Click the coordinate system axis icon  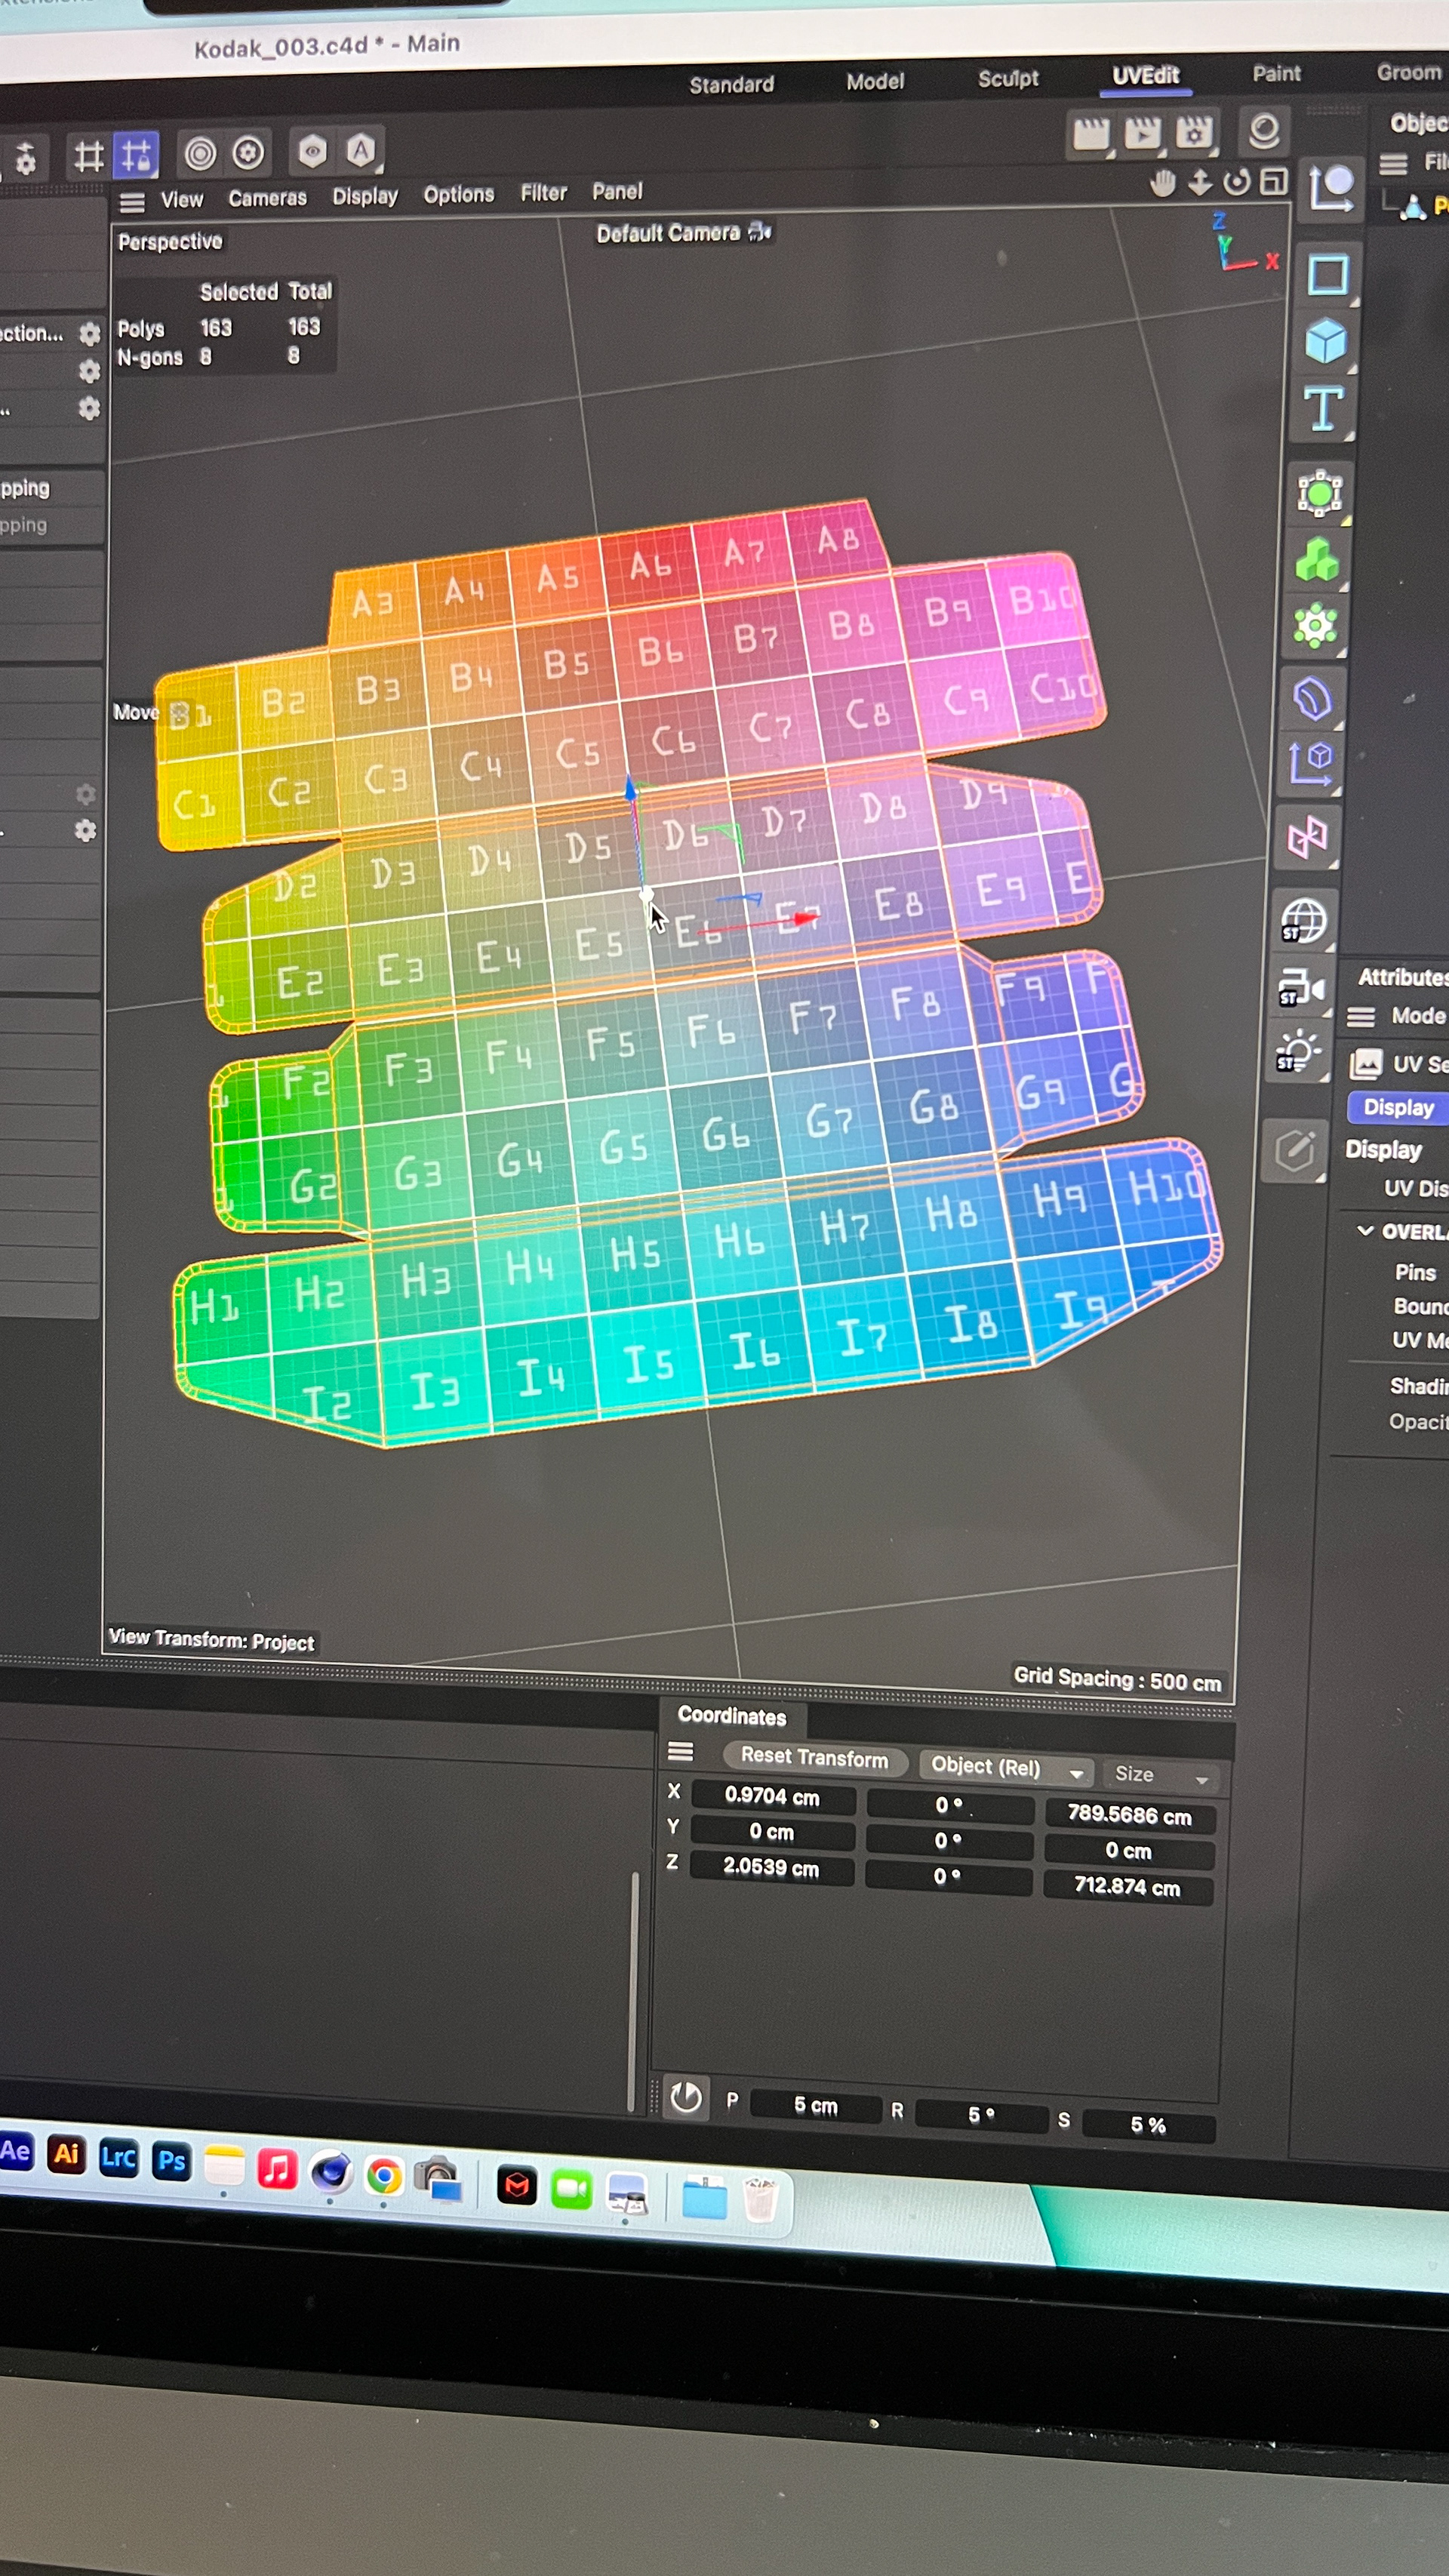coord(1331,187)
